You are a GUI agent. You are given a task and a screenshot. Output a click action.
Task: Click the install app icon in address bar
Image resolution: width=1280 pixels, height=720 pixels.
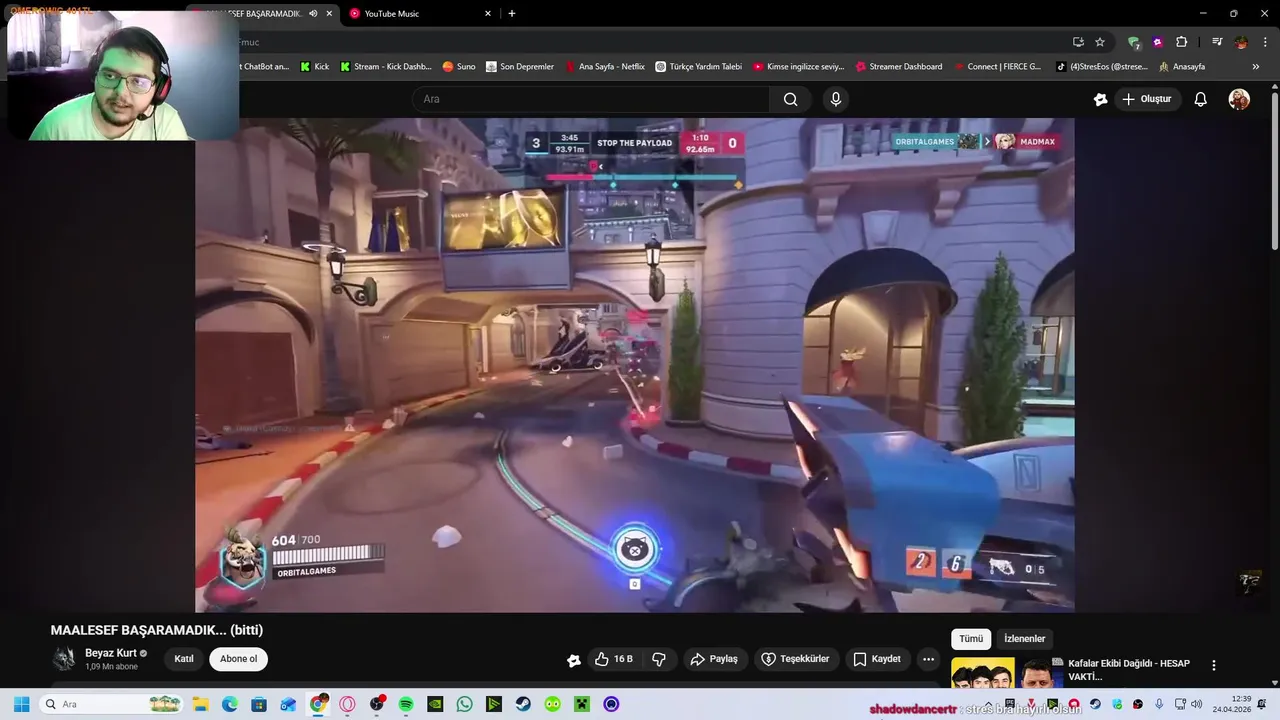[1078, 42]
